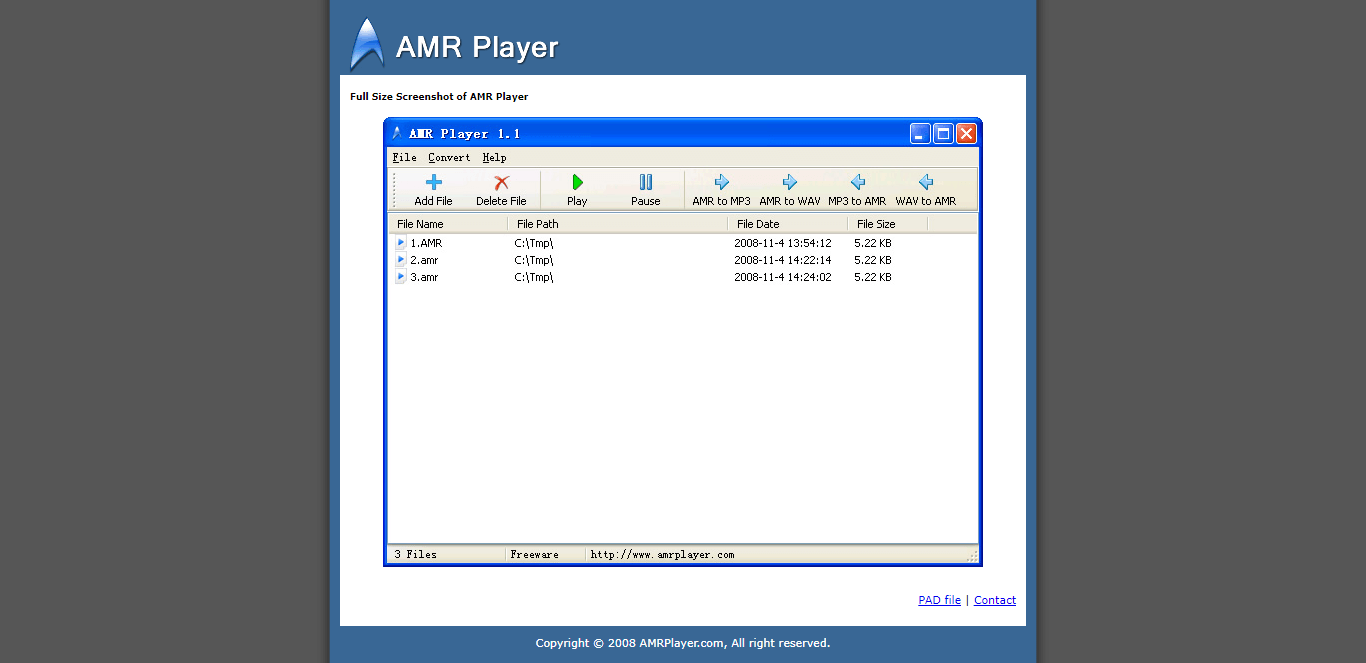1366x663 pixels.
Task: Click the window resize grip in status bar
Action: (971, 555)
